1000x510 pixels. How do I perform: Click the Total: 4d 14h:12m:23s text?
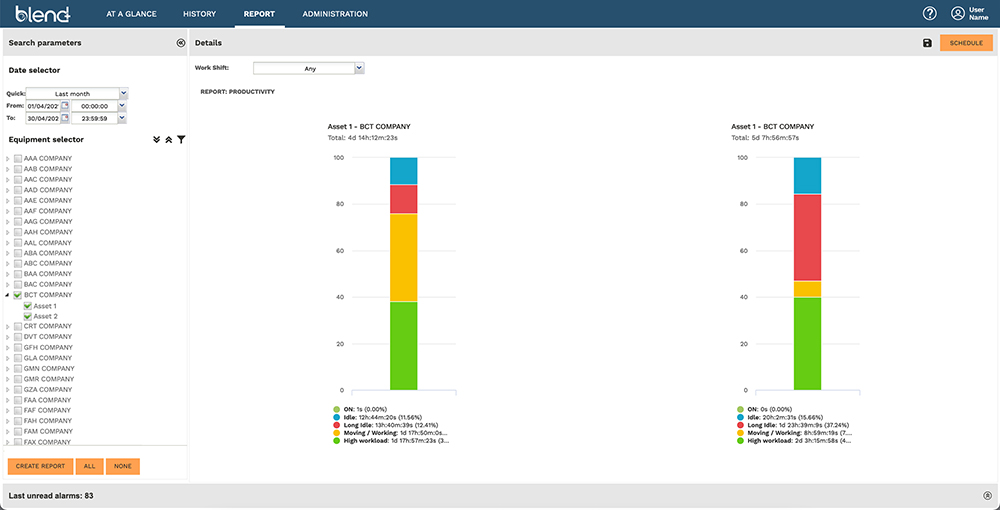(360, 138)
